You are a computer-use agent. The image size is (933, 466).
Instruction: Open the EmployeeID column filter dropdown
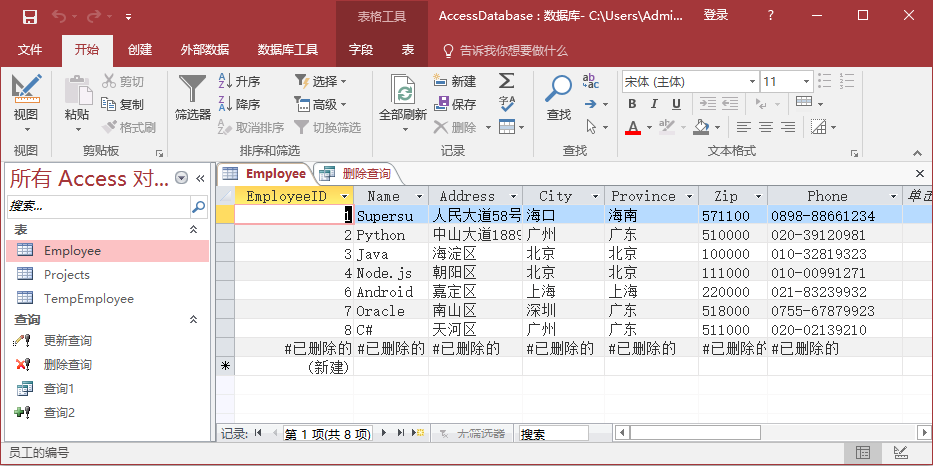tap(345, 197)
